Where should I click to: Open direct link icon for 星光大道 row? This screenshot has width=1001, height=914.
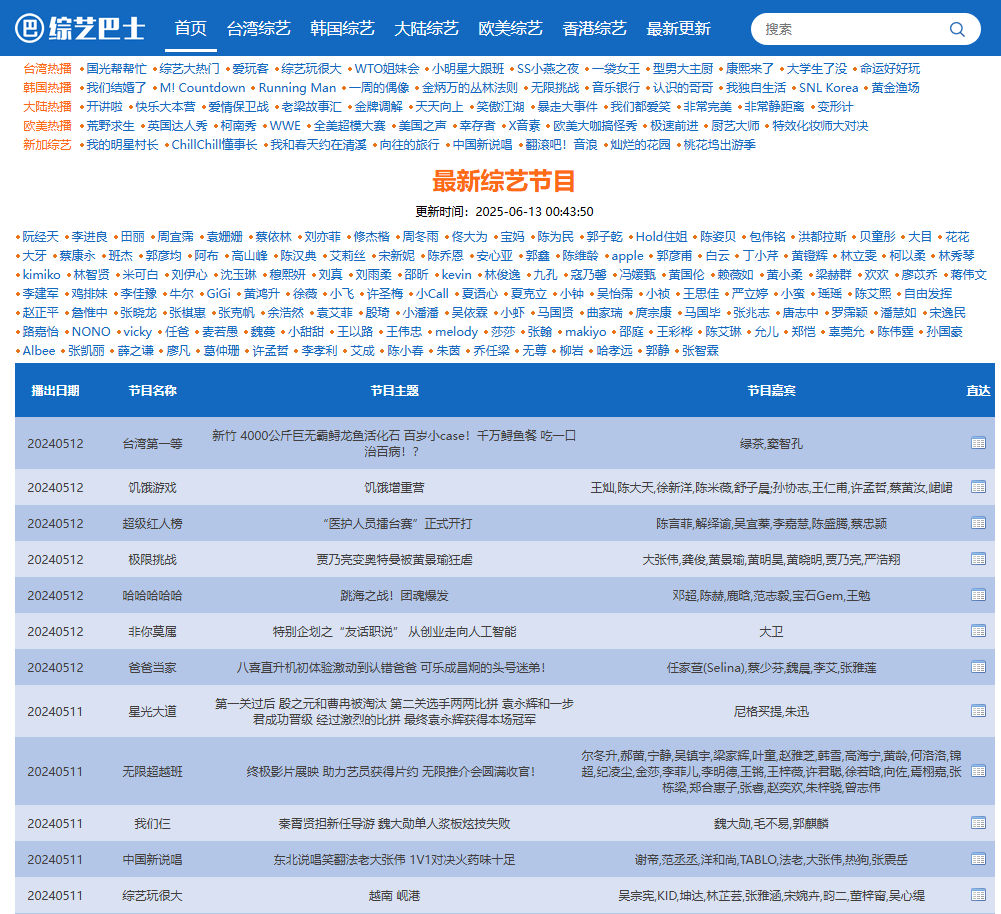pos(978,711)
